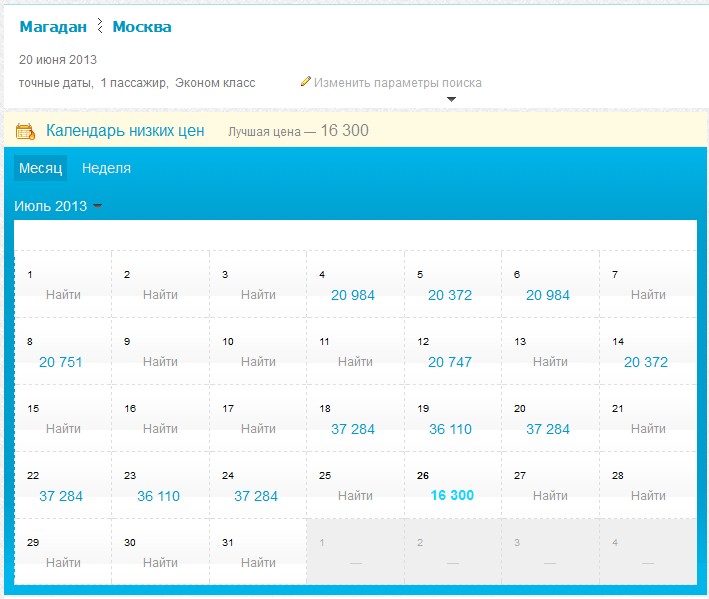Image resolution: width=709 pixels, height=599 pixels.
Task: Select best price 16 300 on July 26
Action: (x=452, y=495)
